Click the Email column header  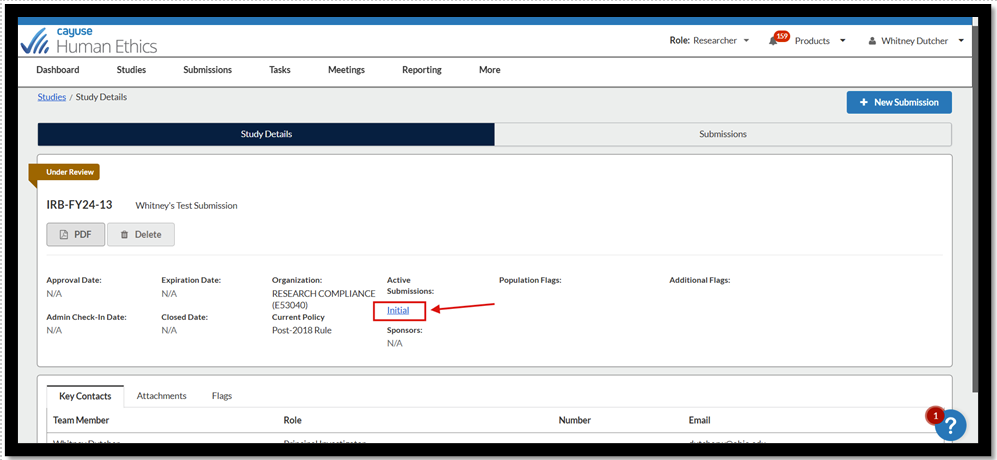[x=699, y=421]
